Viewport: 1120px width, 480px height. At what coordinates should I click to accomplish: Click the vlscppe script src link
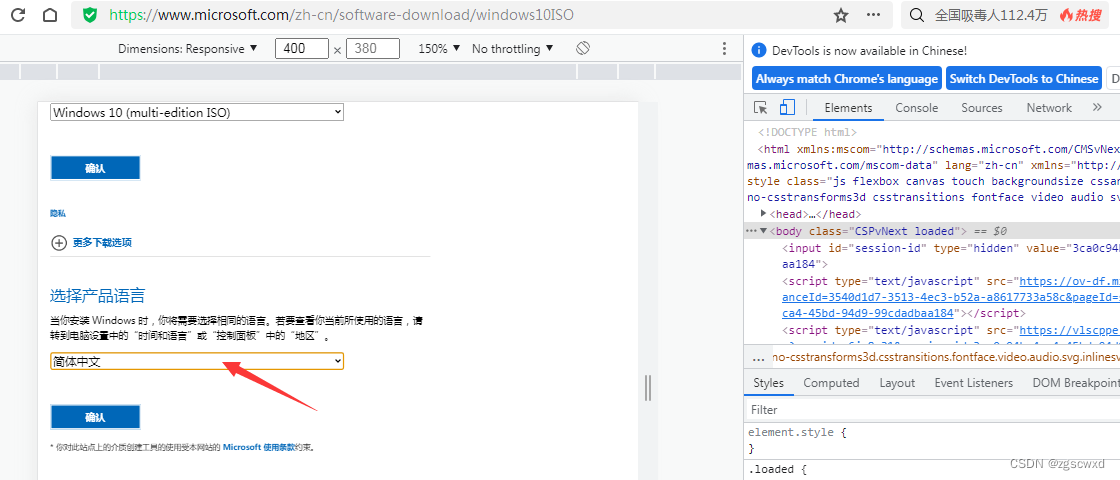(x=1069, y=330)
